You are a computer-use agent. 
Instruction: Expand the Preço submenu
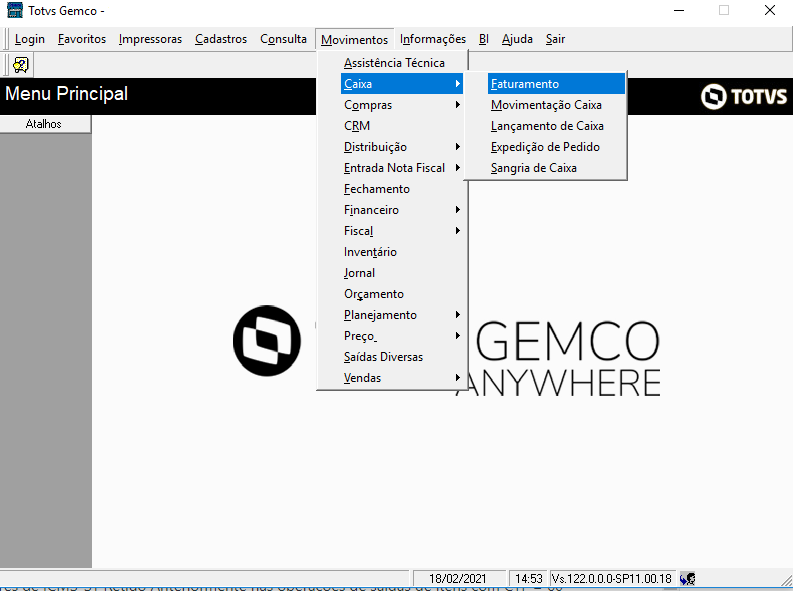coord(402,336)
